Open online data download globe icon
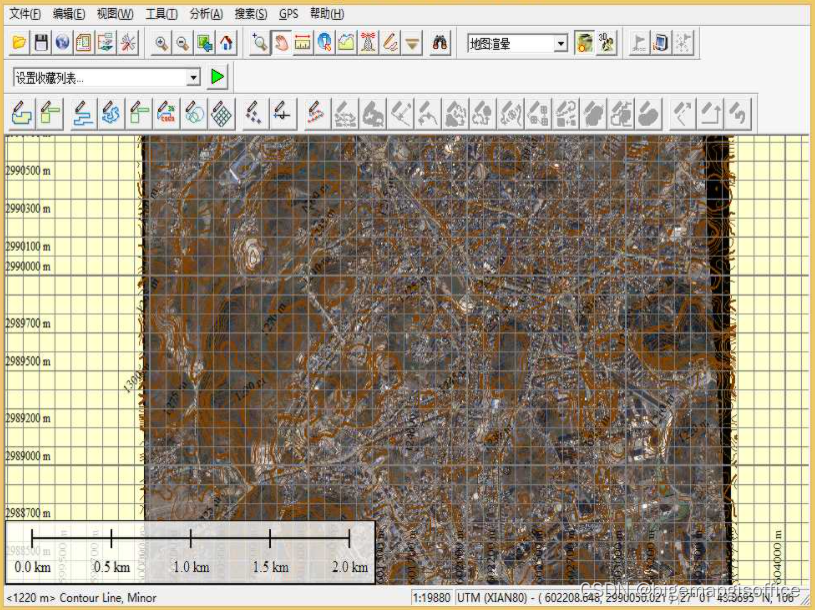815x610 pixels. [x=62, y=43]
